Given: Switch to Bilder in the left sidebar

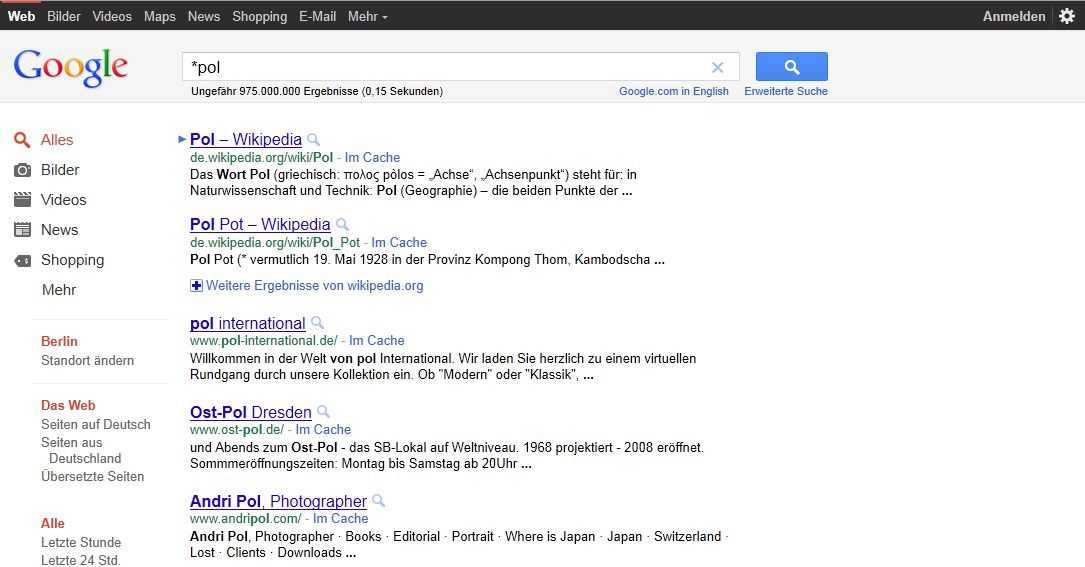Looking at the screenshot, I should pos(60,170).
